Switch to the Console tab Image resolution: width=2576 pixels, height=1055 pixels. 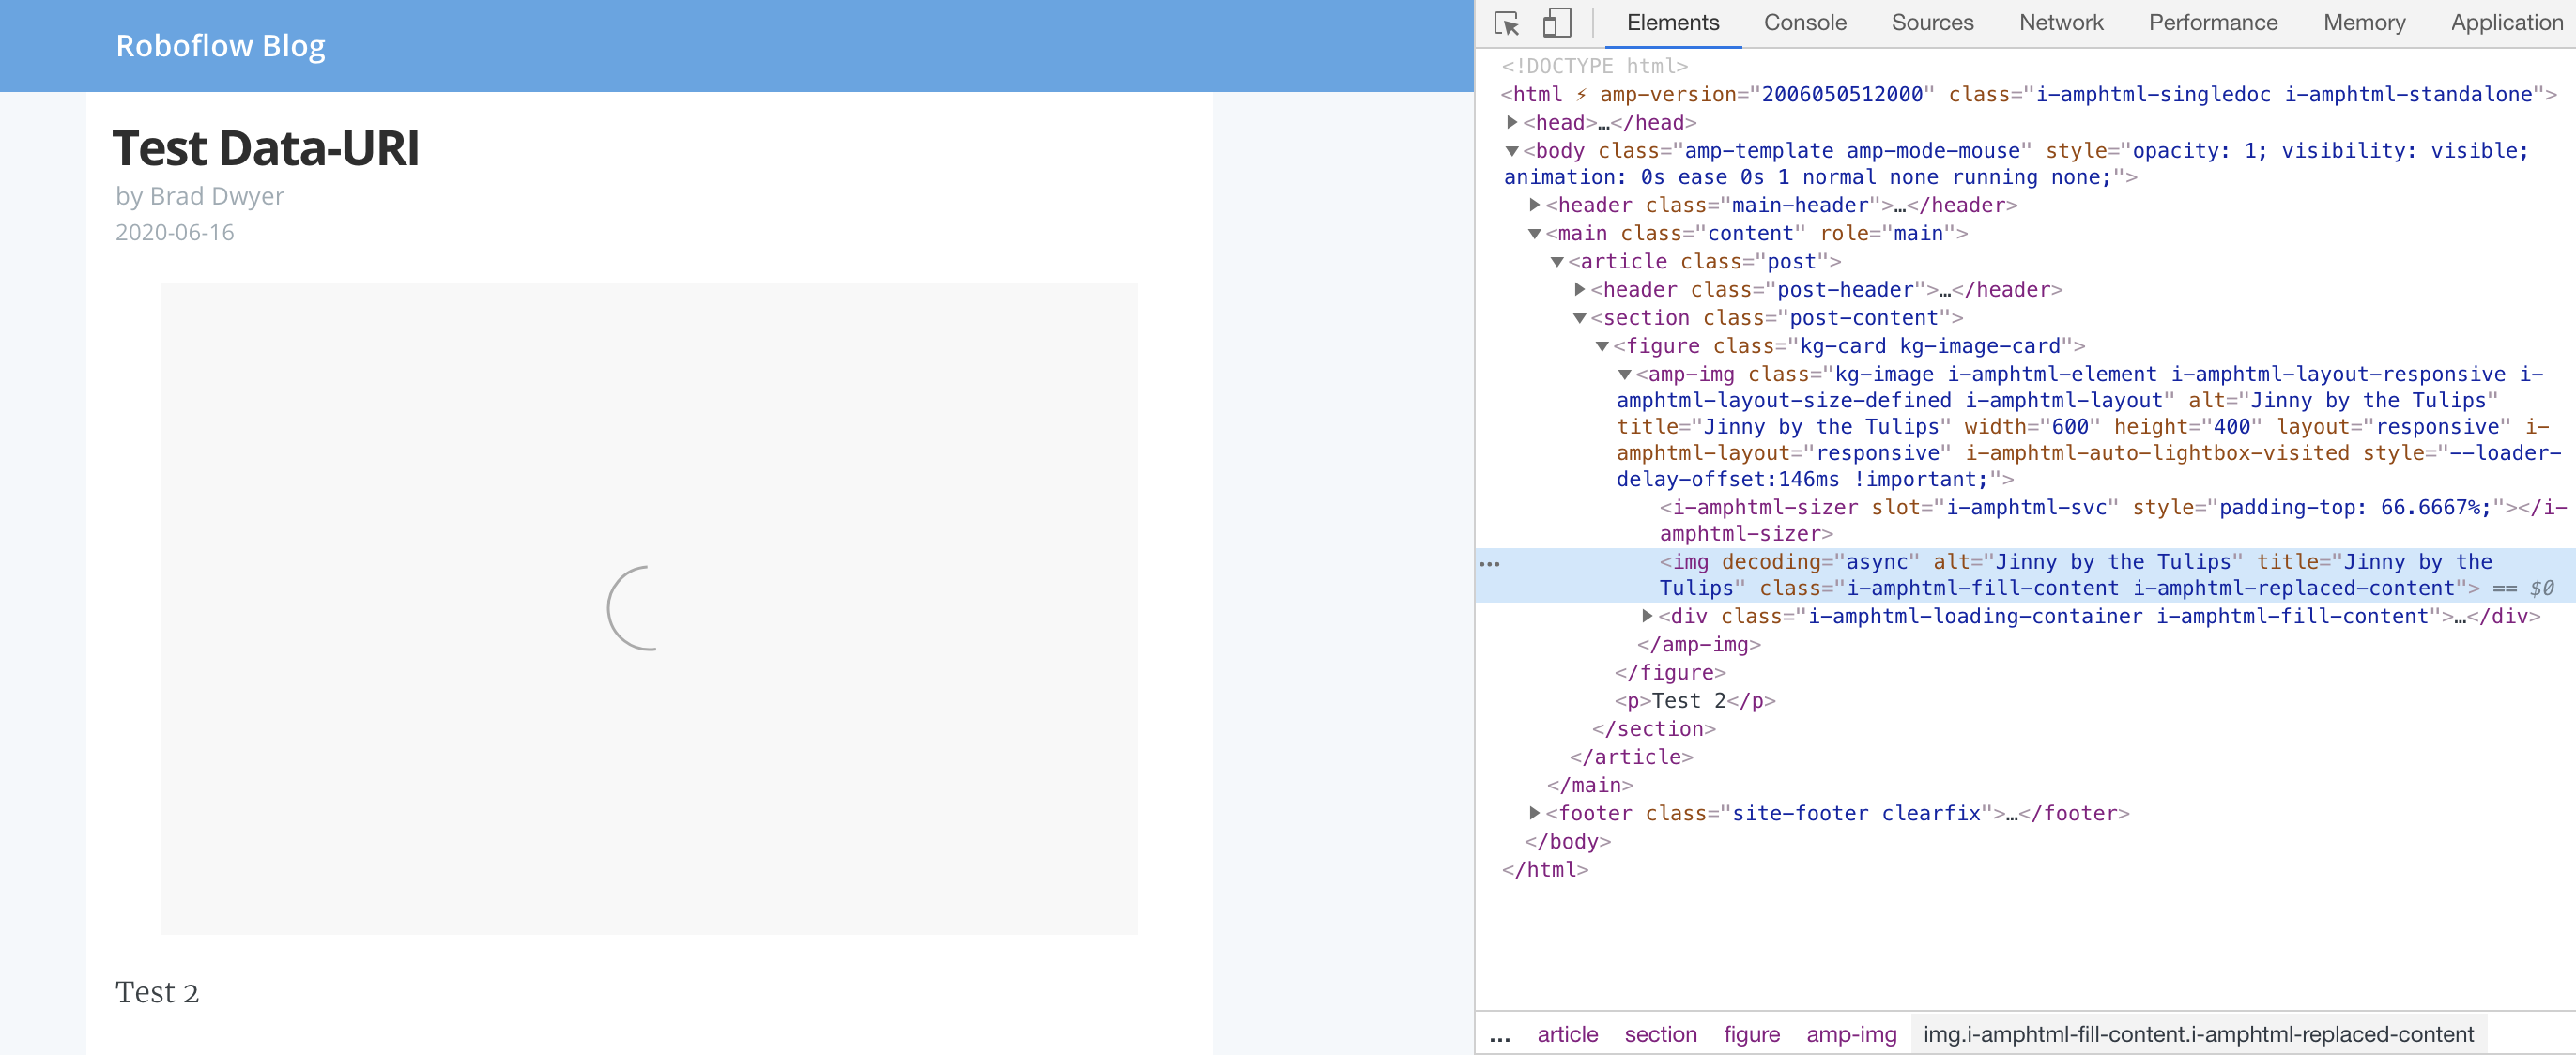tap(1804, 22)
